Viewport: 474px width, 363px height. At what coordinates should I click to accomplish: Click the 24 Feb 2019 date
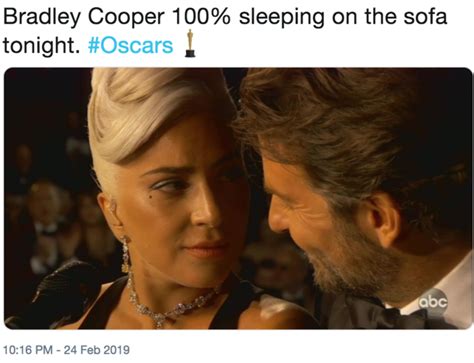pos(96,350)
